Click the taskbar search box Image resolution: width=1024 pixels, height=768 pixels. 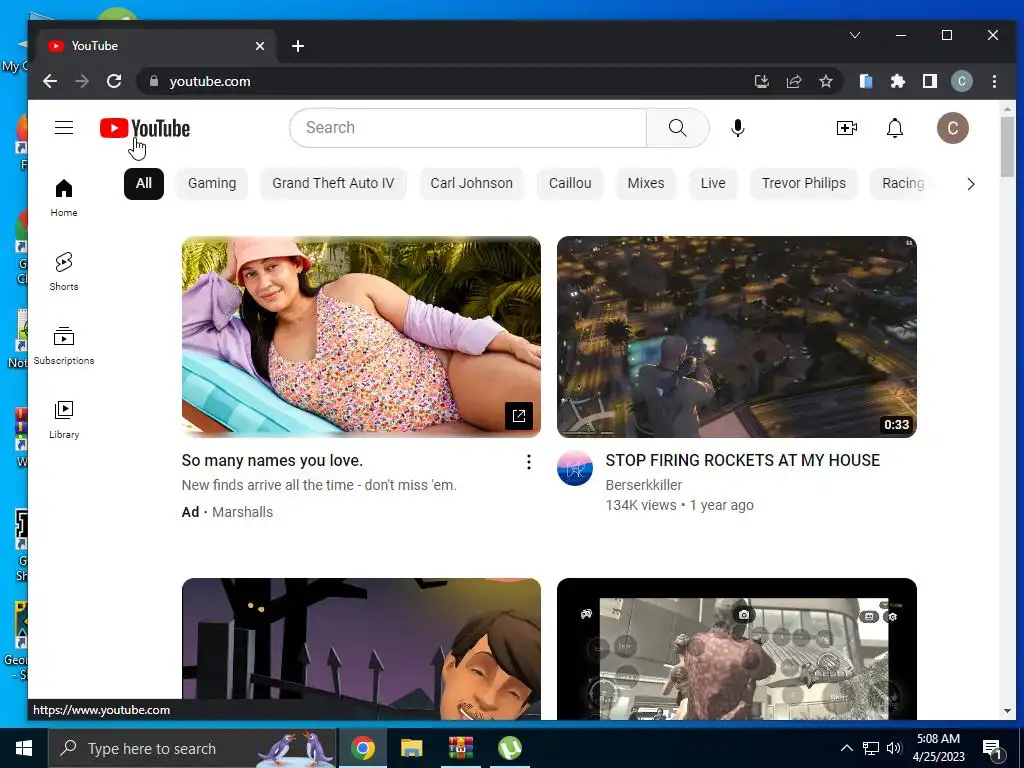(x=192, y=748)
